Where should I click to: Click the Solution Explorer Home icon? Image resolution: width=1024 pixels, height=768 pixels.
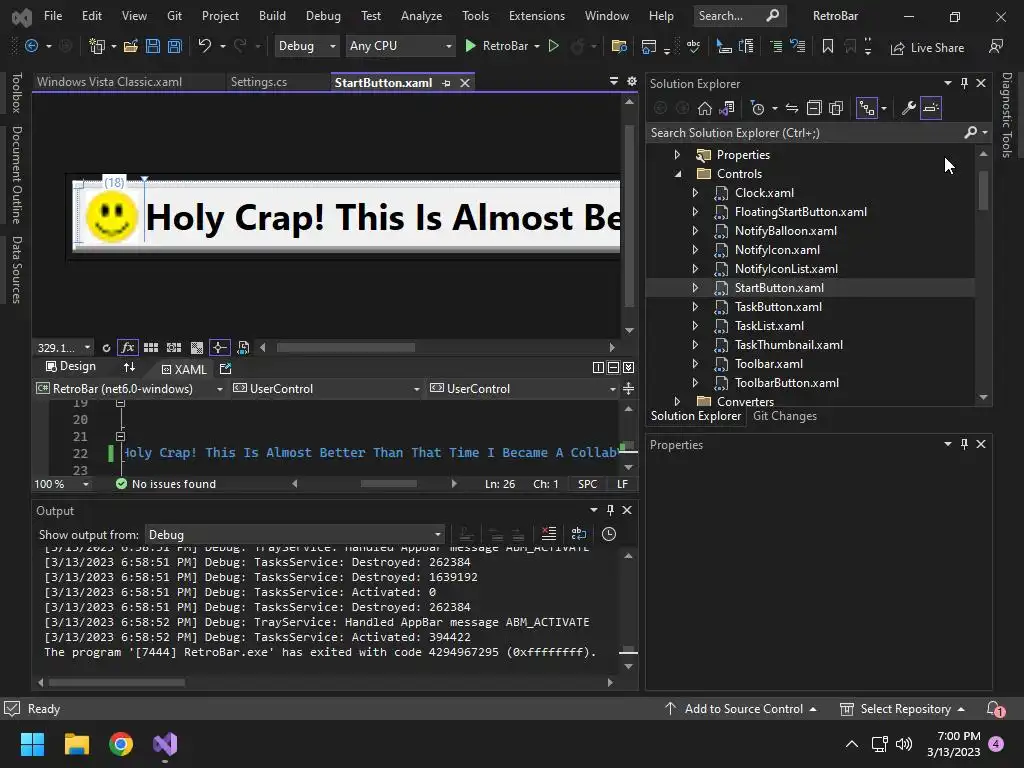click(x=705, y=108)
